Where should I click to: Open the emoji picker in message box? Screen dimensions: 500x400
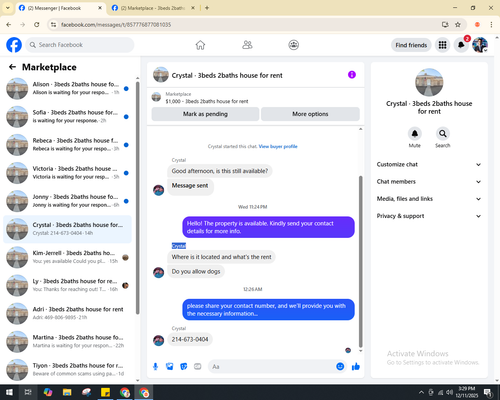click(x=340, y=367)
